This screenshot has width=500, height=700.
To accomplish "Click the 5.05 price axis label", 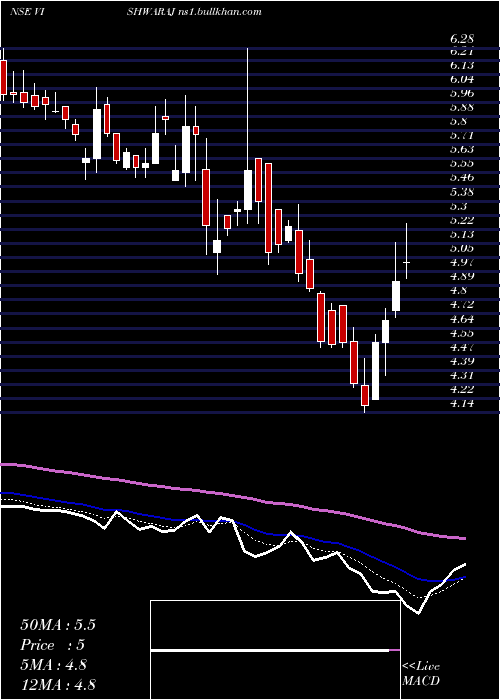I will [462, 248].
